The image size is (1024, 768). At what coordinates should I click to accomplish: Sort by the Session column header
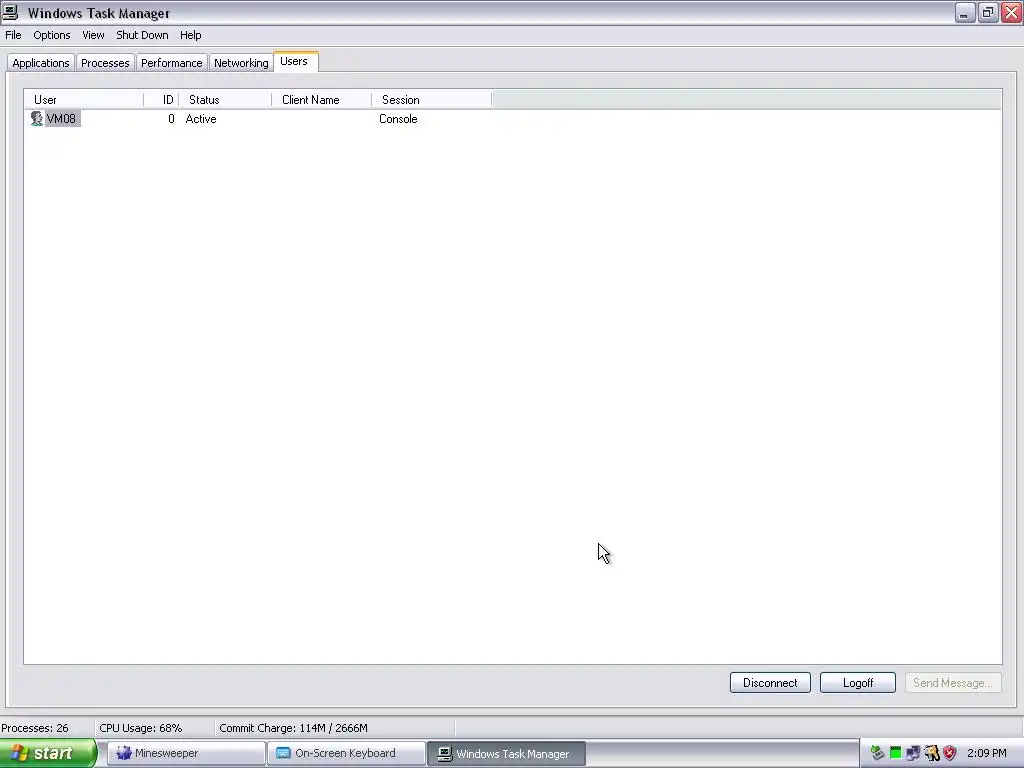click(432, 100)
